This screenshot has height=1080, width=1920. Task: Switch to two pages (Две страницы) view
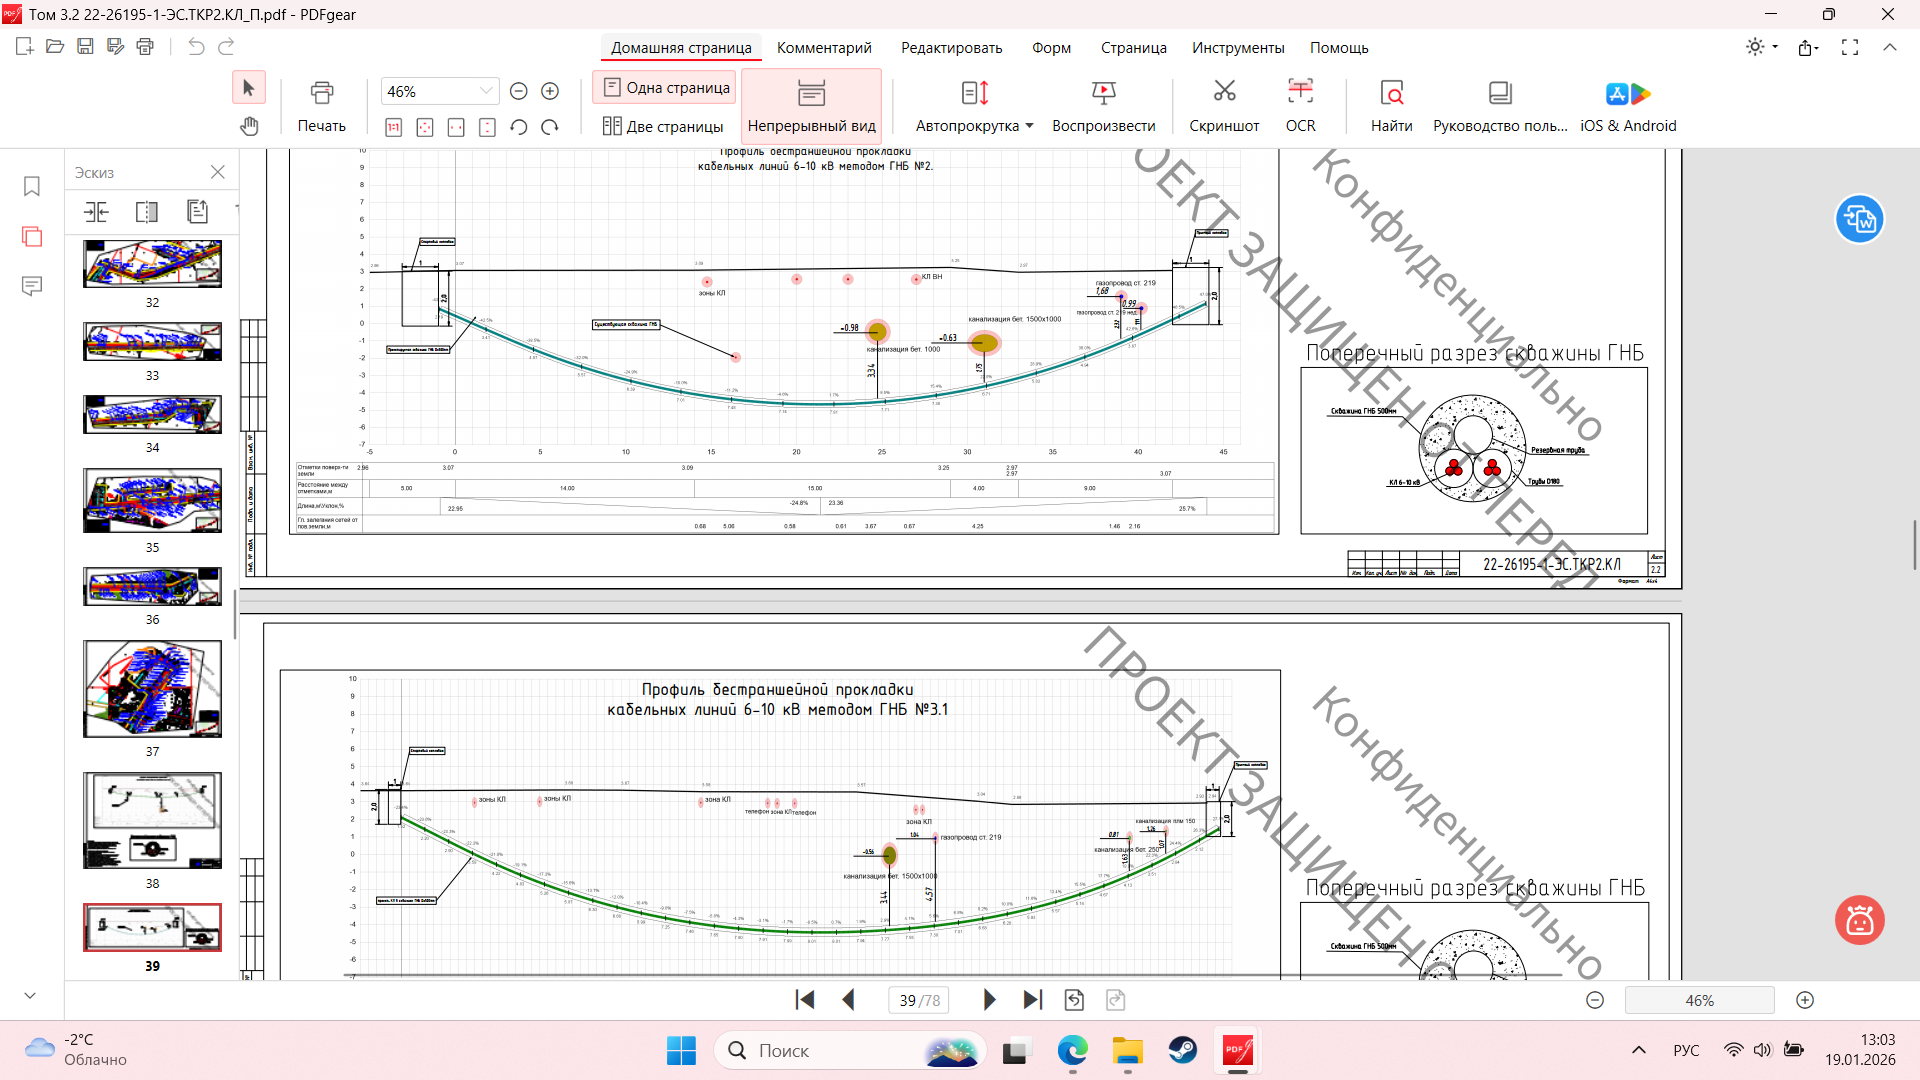(663, 126)
